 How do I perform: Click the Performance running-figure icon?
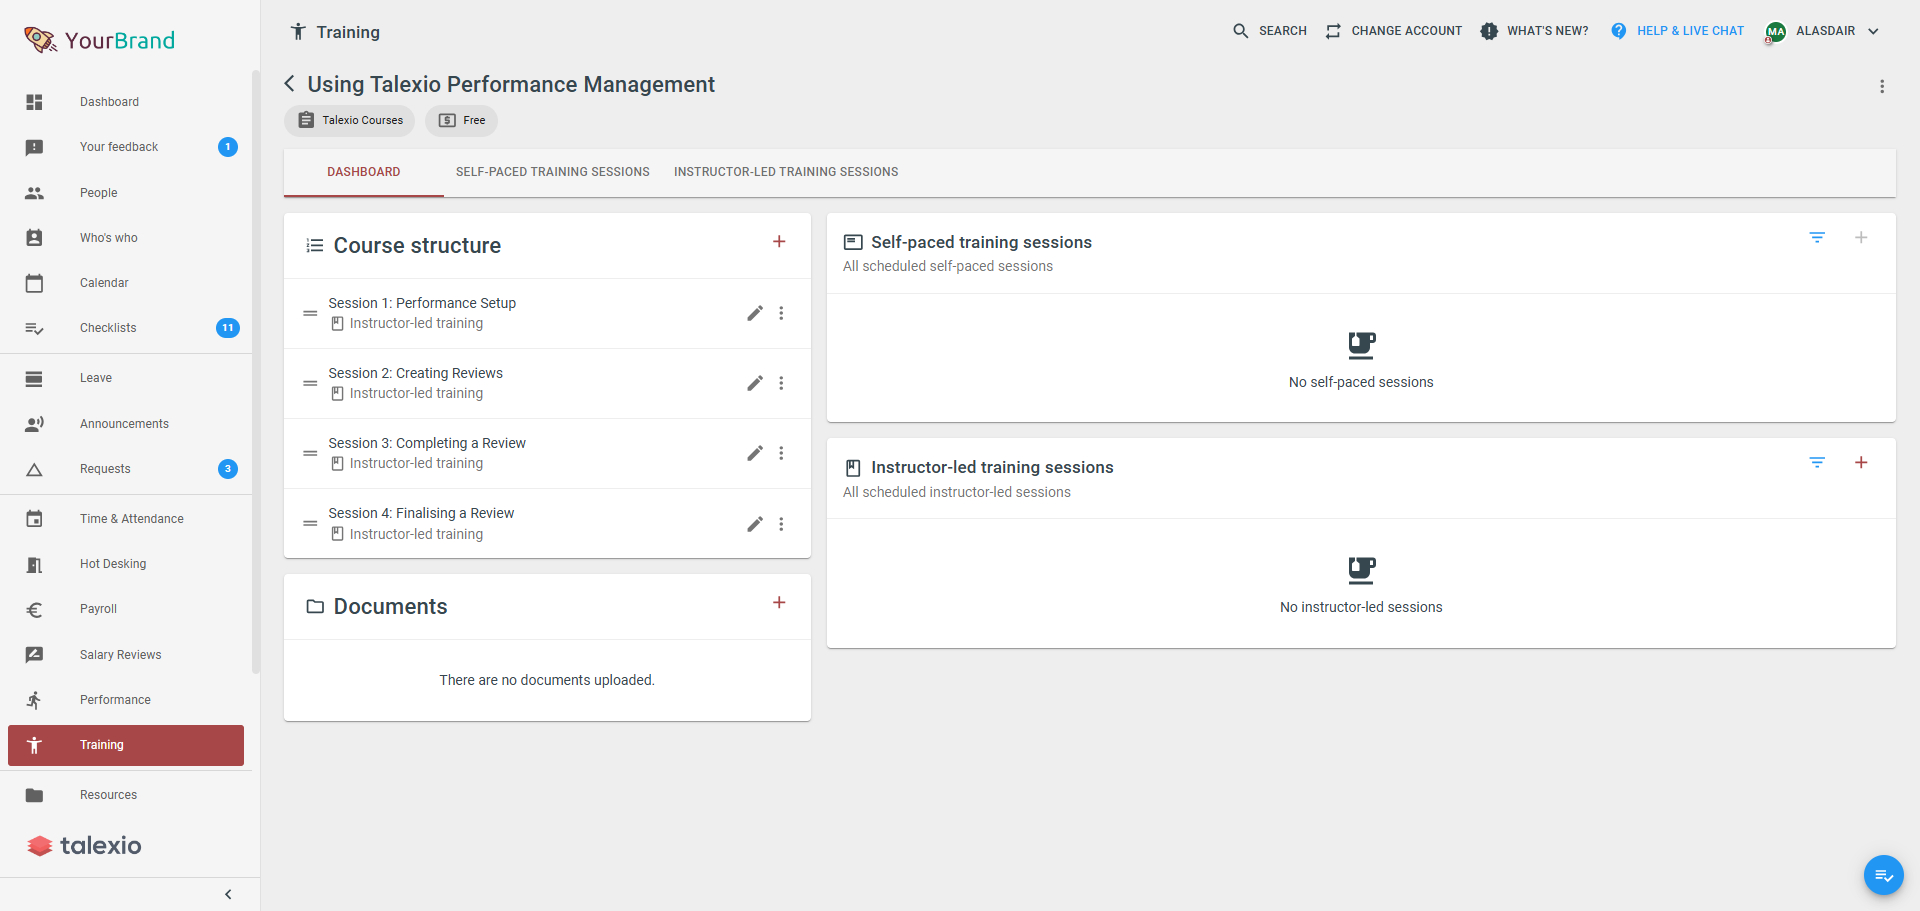point(34,700)
